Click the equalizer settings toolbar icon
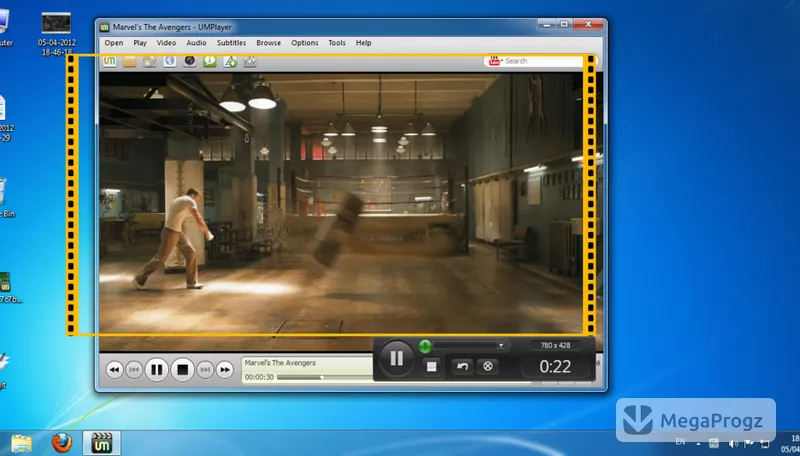The height and width of the screenshot is (456, 800). 249,62
